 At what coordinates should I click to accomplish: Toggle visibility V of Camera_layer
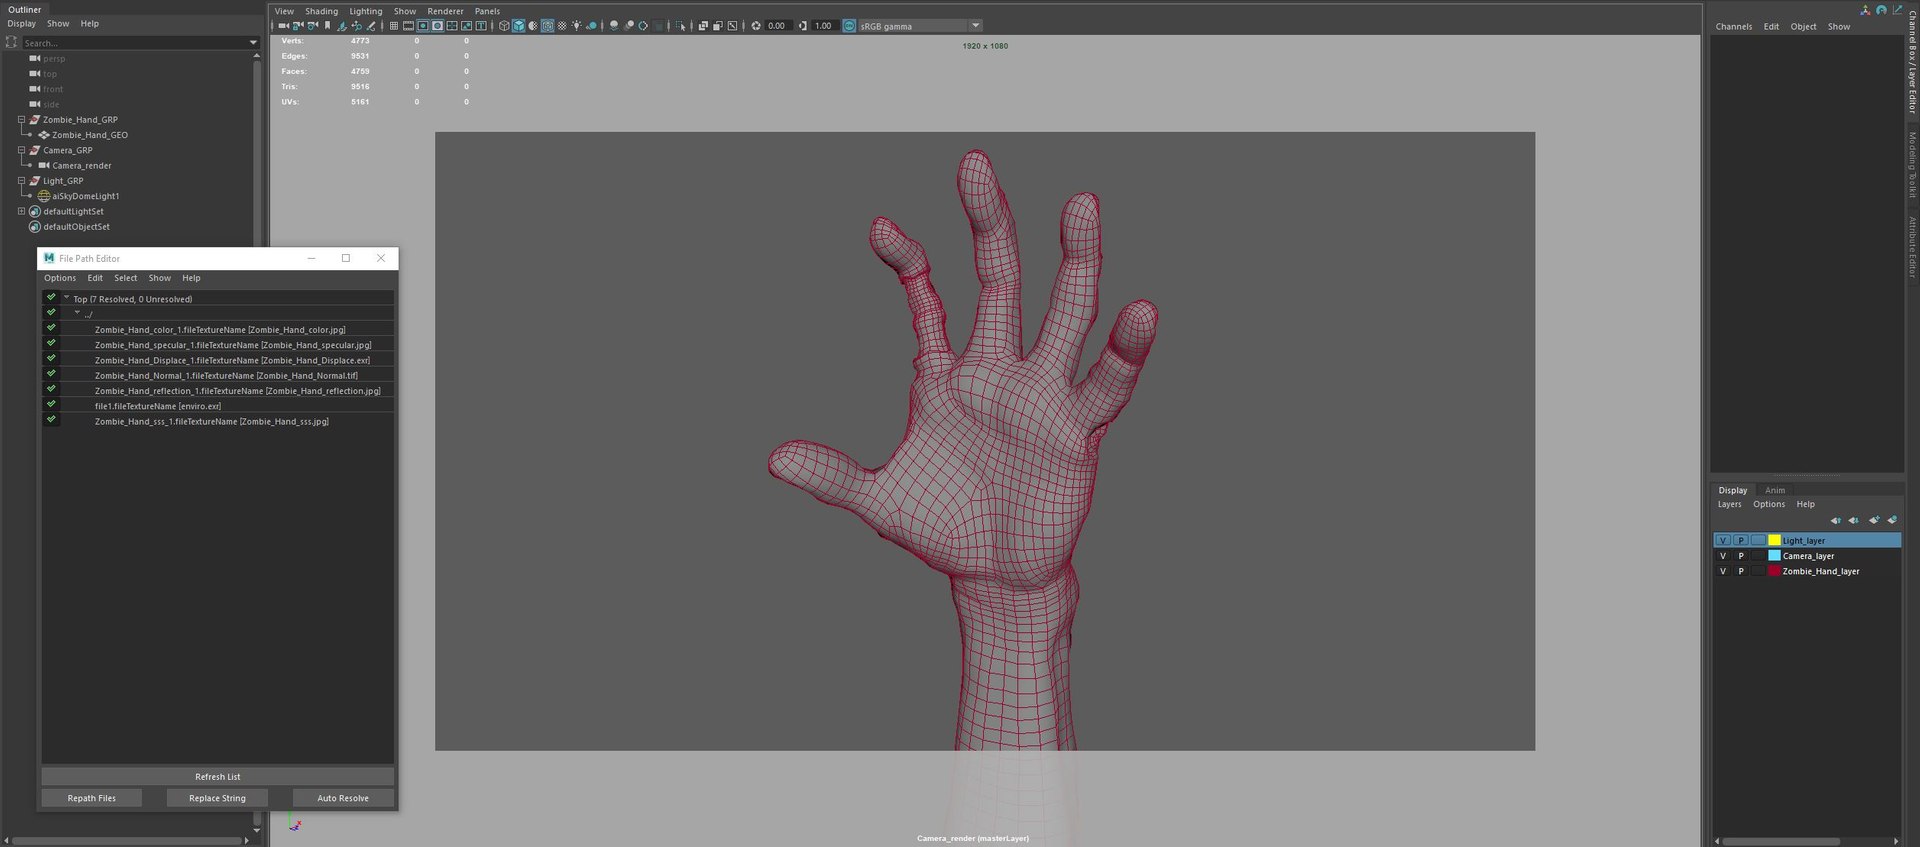point(1723,556)
